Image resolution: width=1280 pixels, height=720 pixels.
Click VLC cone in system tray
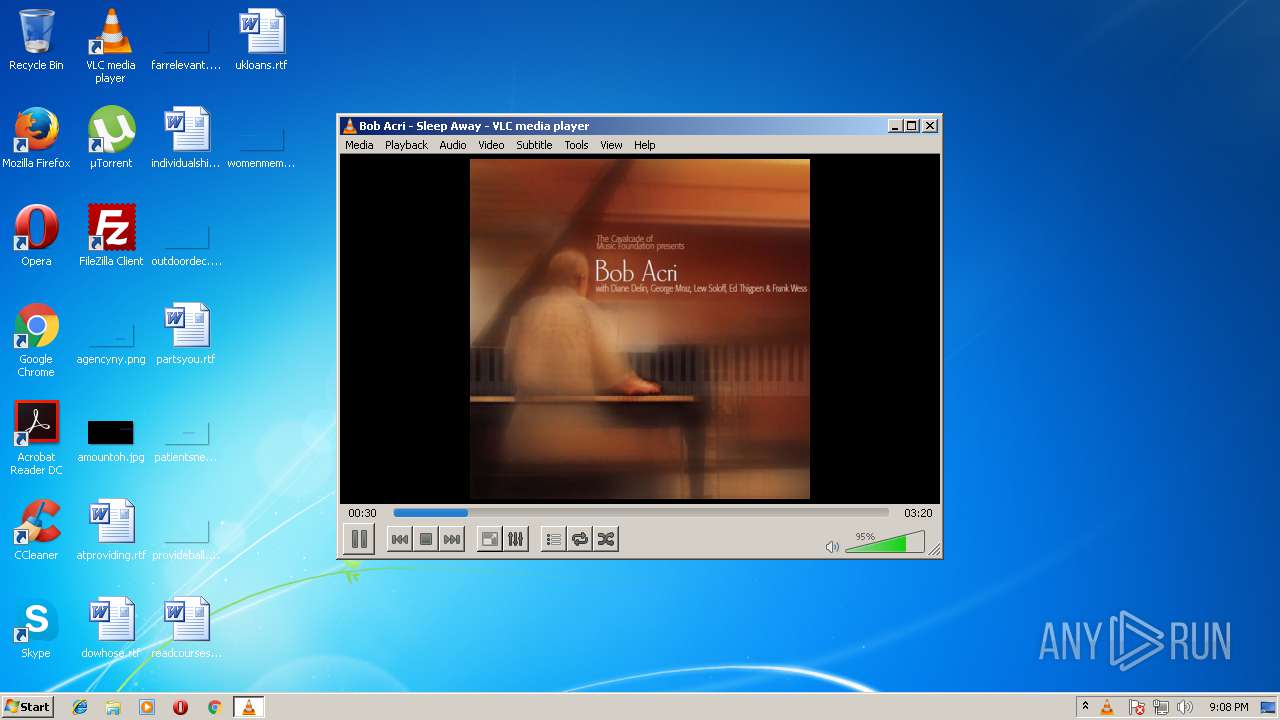click(x=1107, y=707)
